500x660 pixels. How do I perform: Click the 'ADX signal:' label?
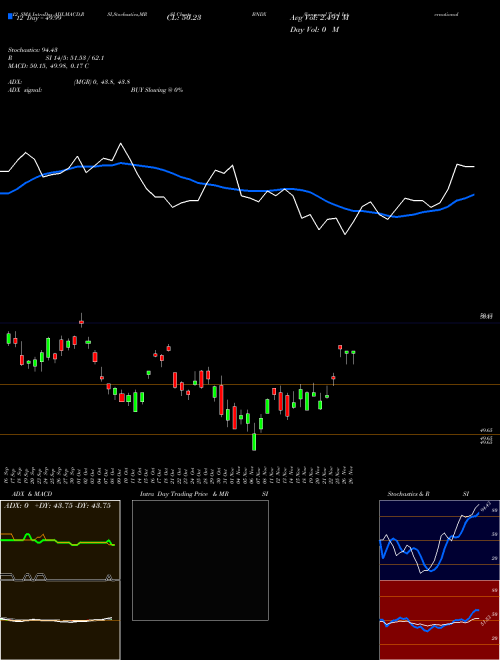point(25,90)
